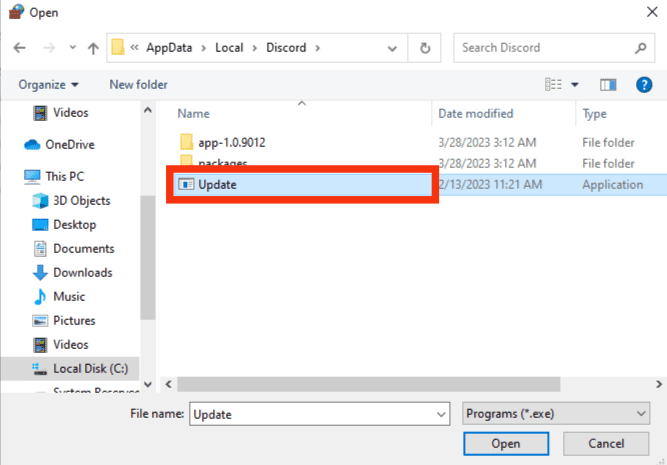Viewport: 667px width, 465px height.
Task: Click the Downloads arrow icon
Action: click(x=40, y=273)
